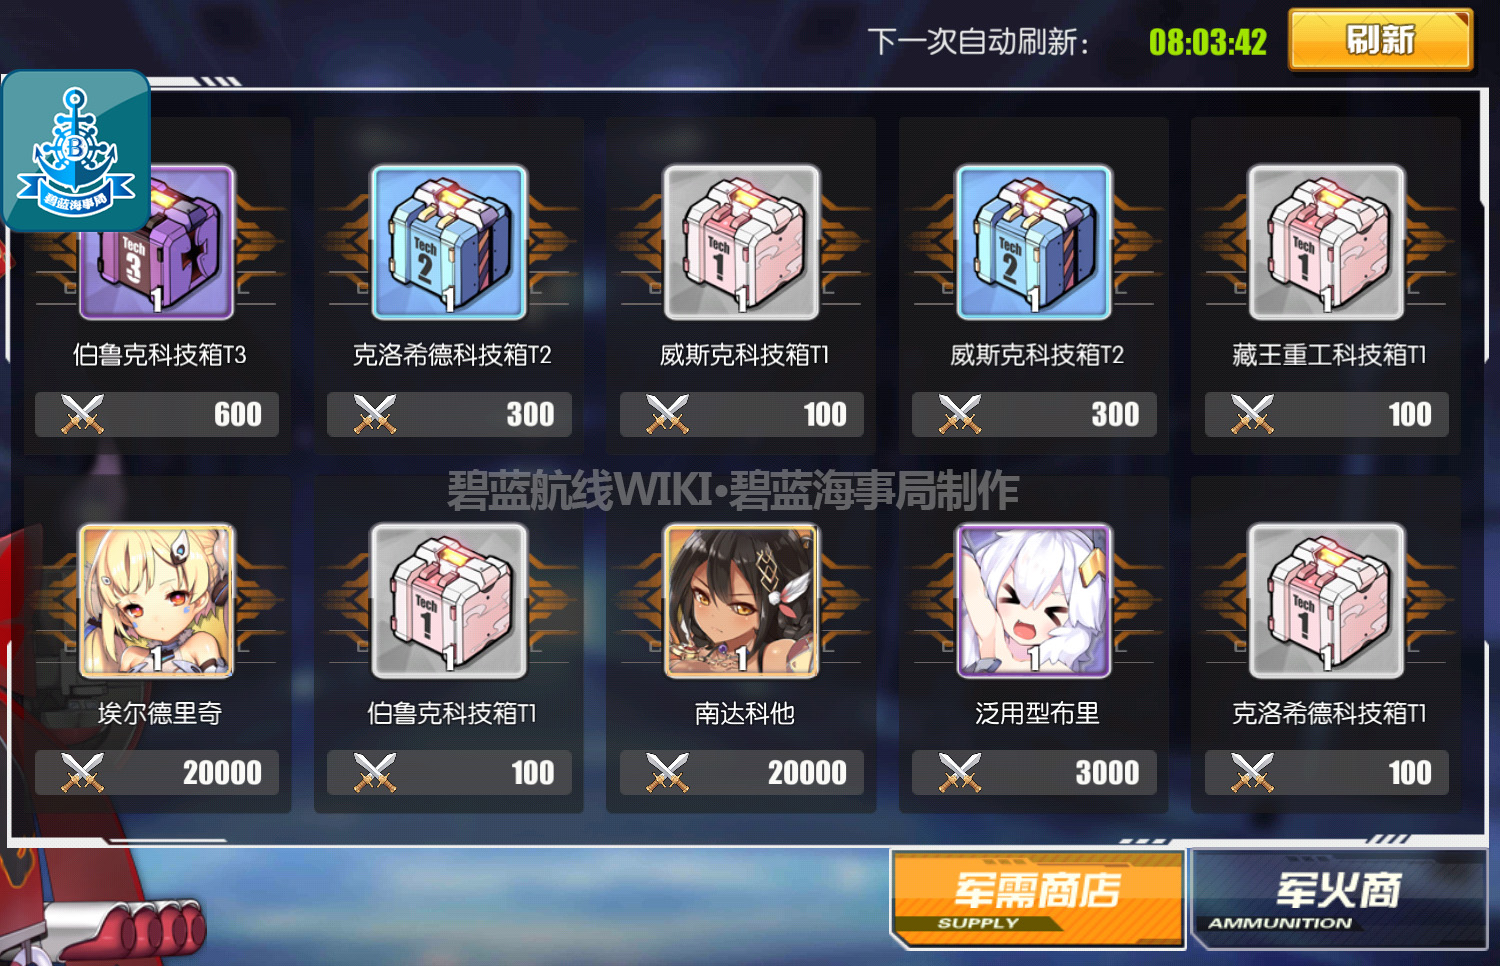This screenshot has width=1500, height=966.
Task: Click the 20000 price under 南达科他
Action: click(x=742, y=772)
